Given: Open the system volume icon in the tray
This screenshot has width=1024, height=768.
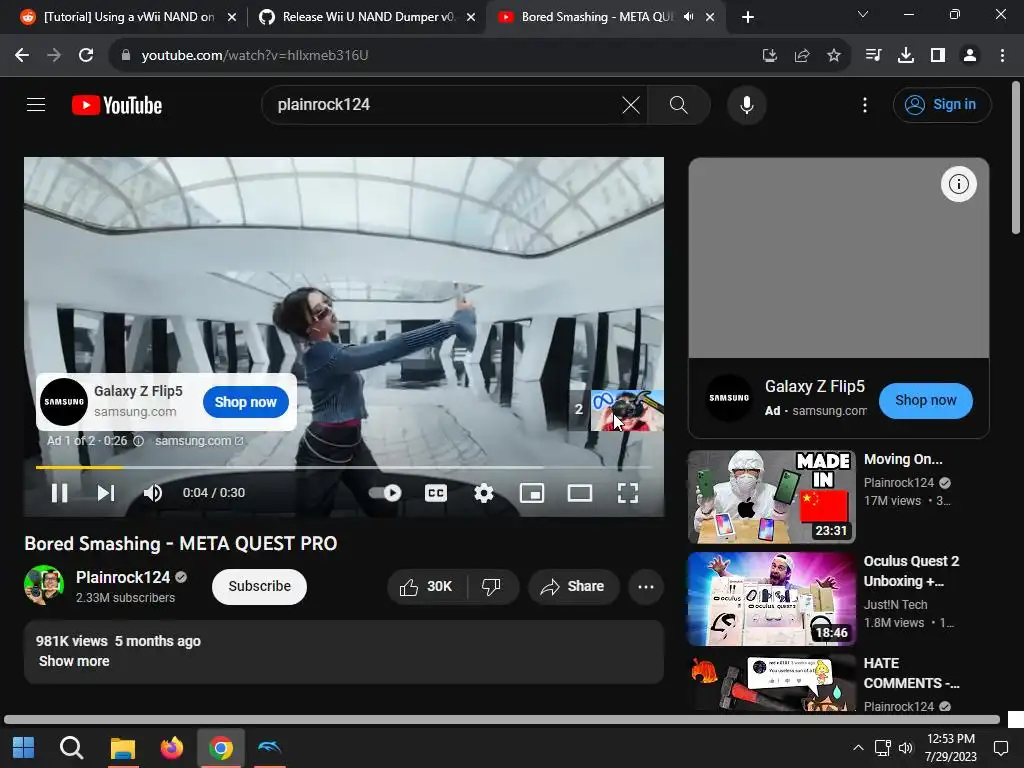Looking at the screenshot, I should point(905,748).
